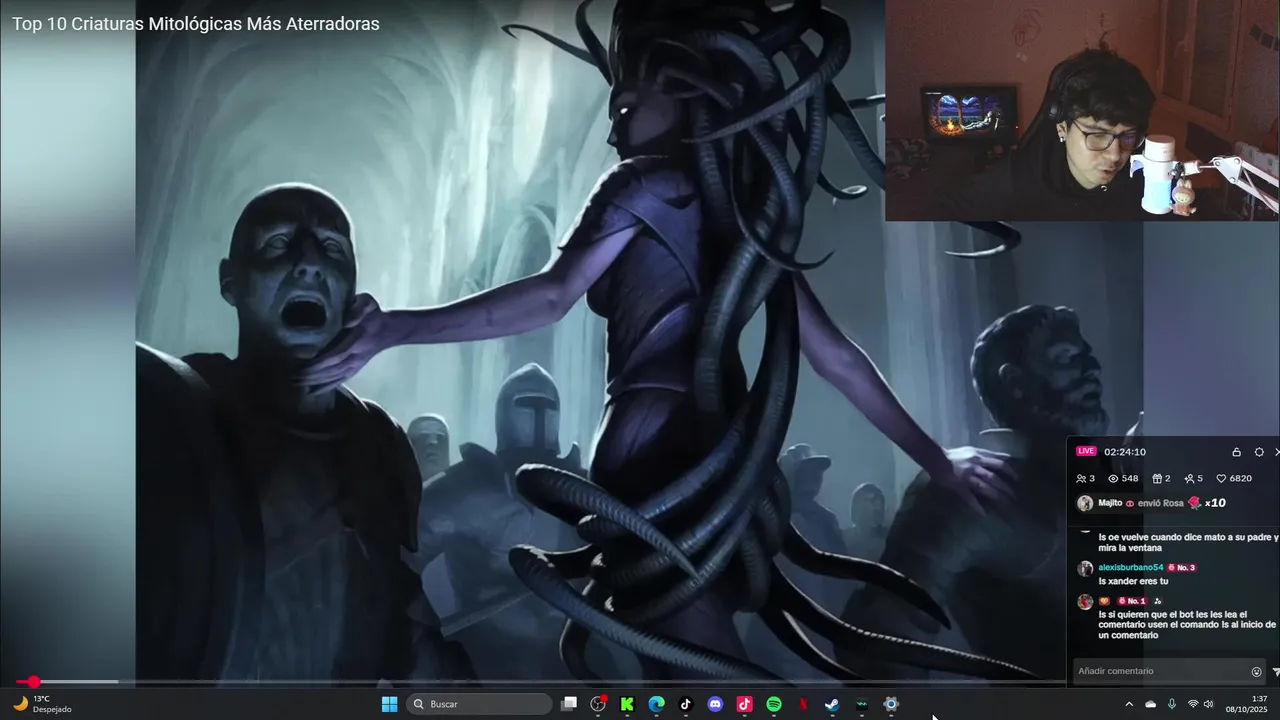This screenshot has height=720, width=1280.
Task: Open Spotify from the taskbar
Action: pos(773,704)
